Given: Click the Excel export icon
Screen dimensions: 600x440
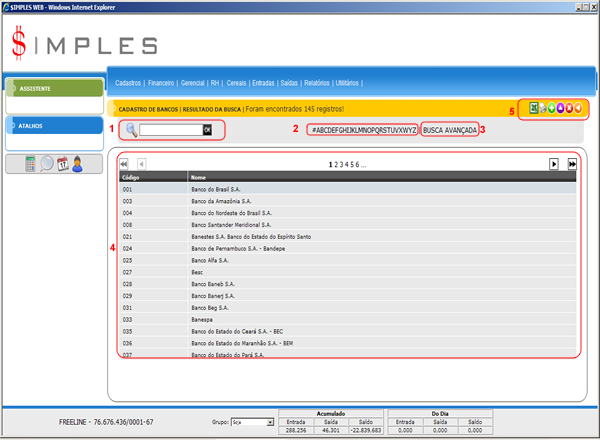Looking at the screenshot, I should 534,108.
